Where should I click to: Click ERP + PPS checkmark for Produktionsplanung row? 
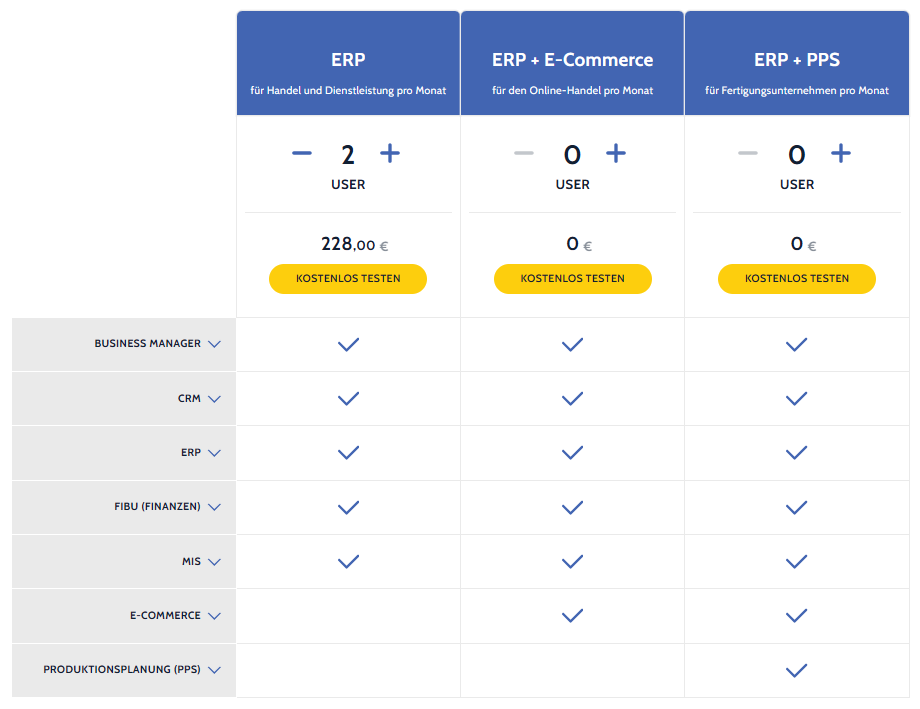tap(796, 670)
